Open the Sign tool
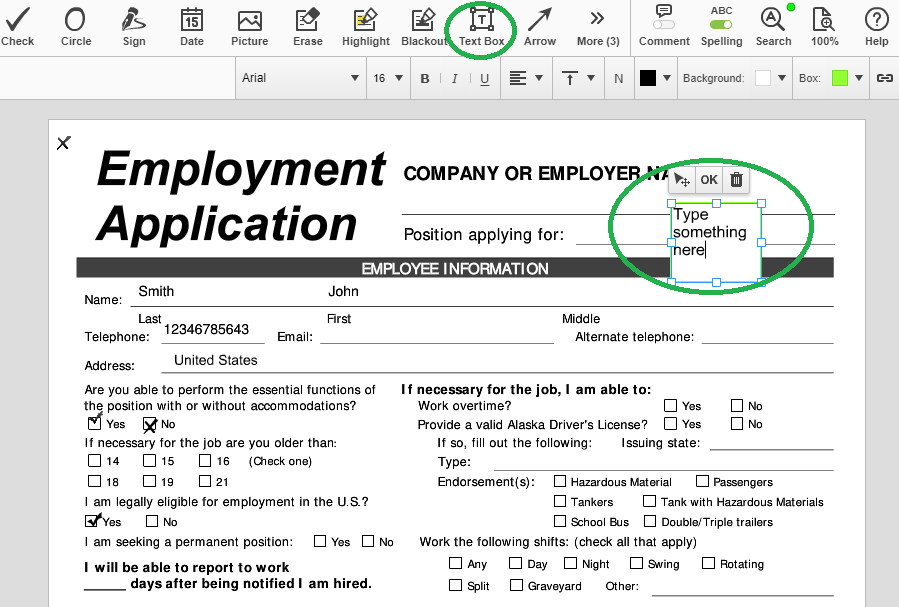Screen dimensions: 899x607 (x=134, y=27)
